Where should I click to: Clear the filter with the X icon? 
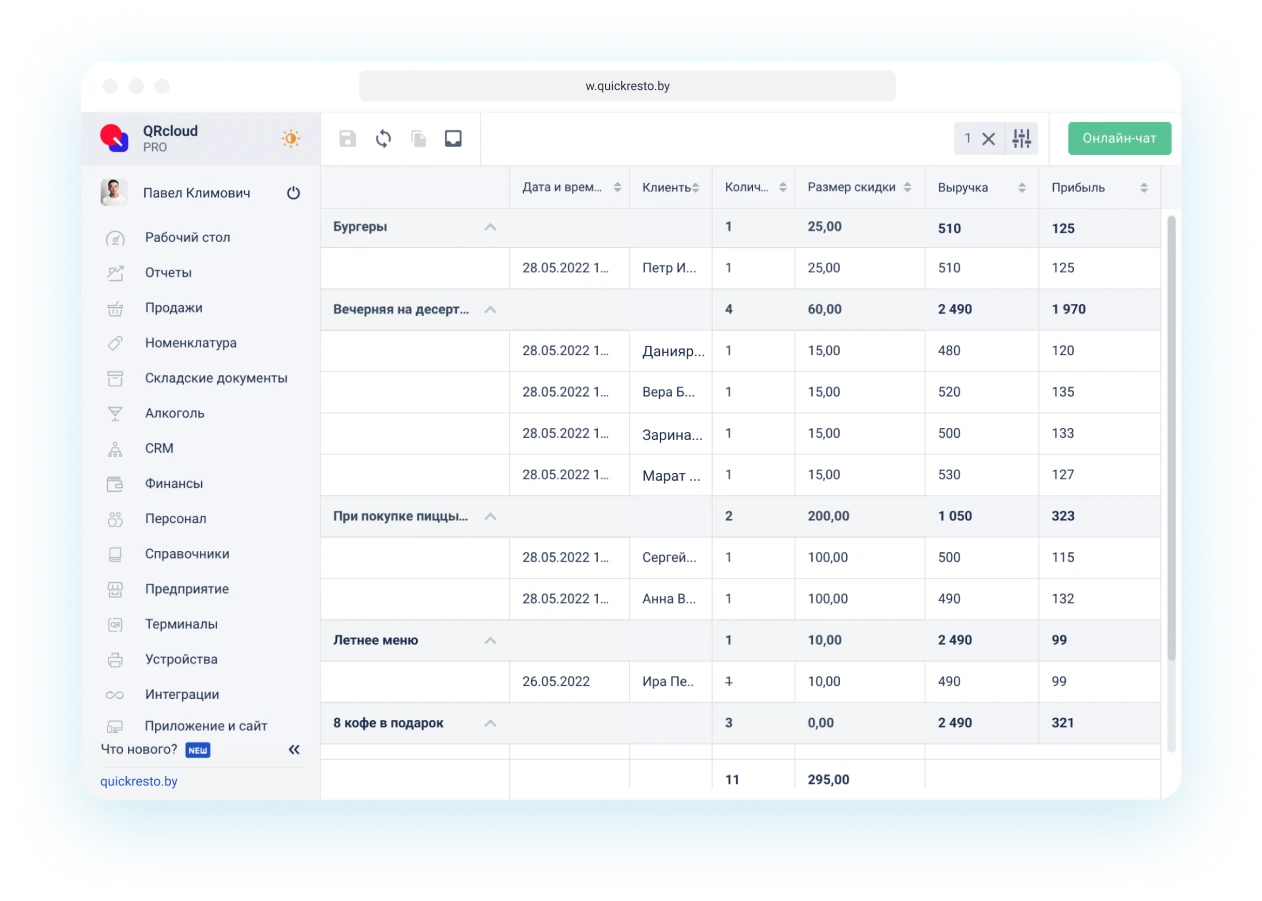tap(988, 139)
